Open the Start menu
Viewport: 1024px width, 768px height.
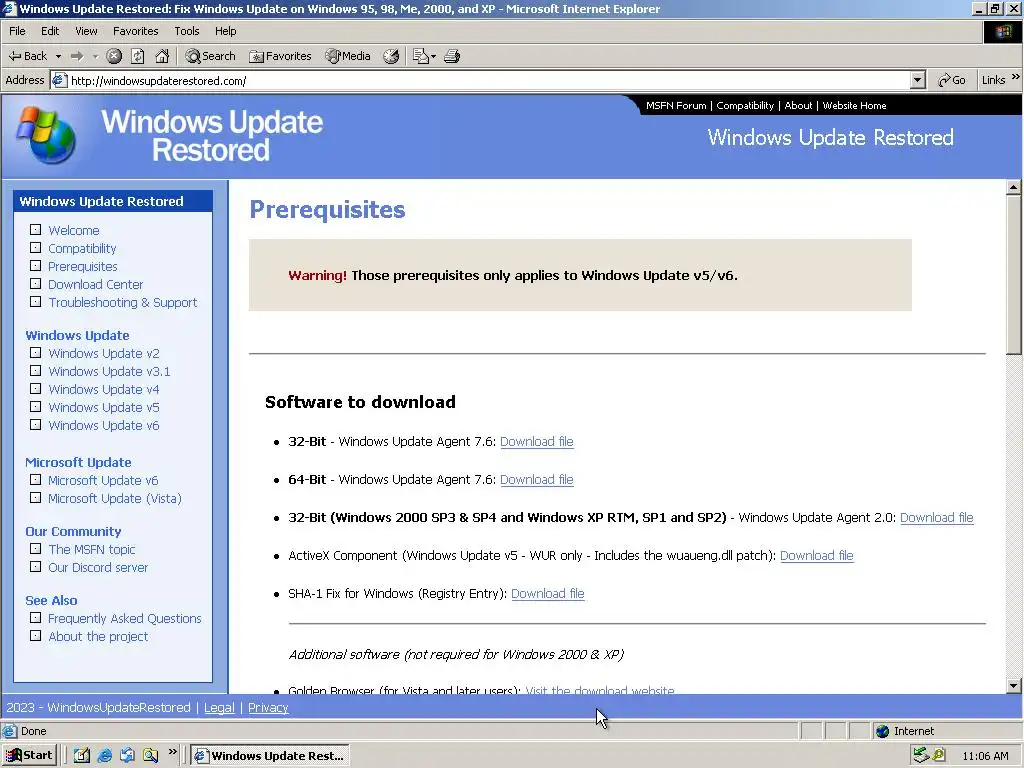29,756
